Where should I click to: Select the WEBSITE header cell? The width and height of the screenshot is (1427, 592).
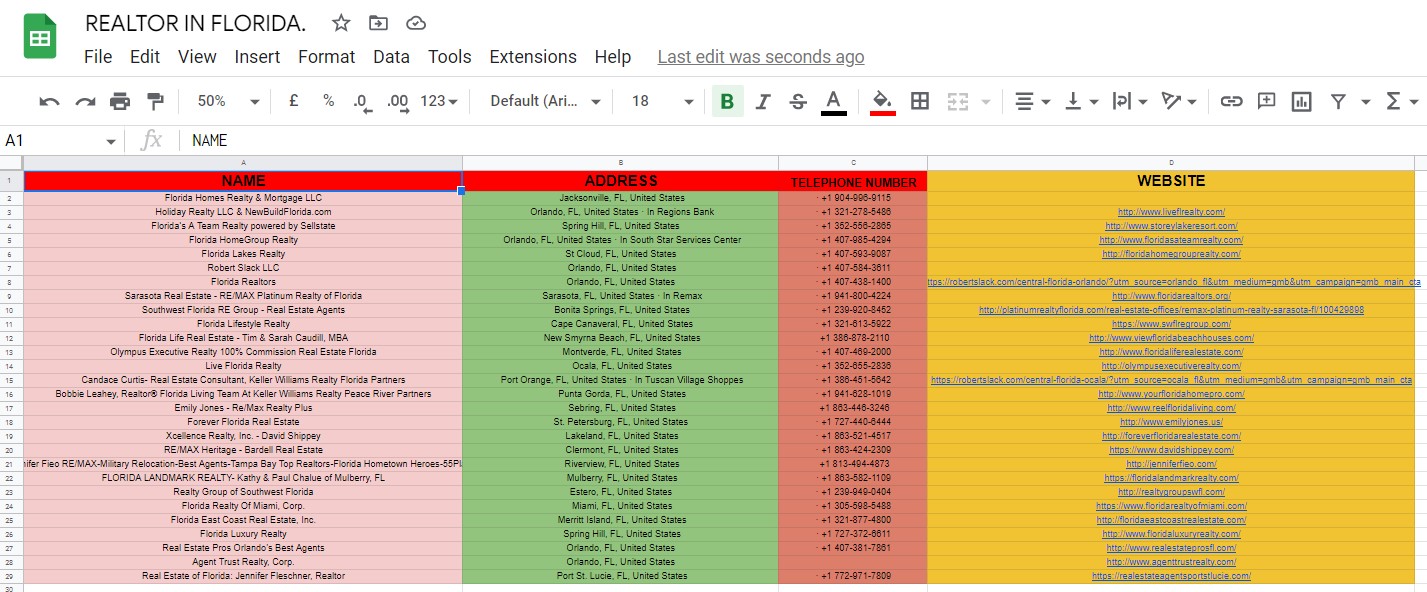[x=1171, y=181]
